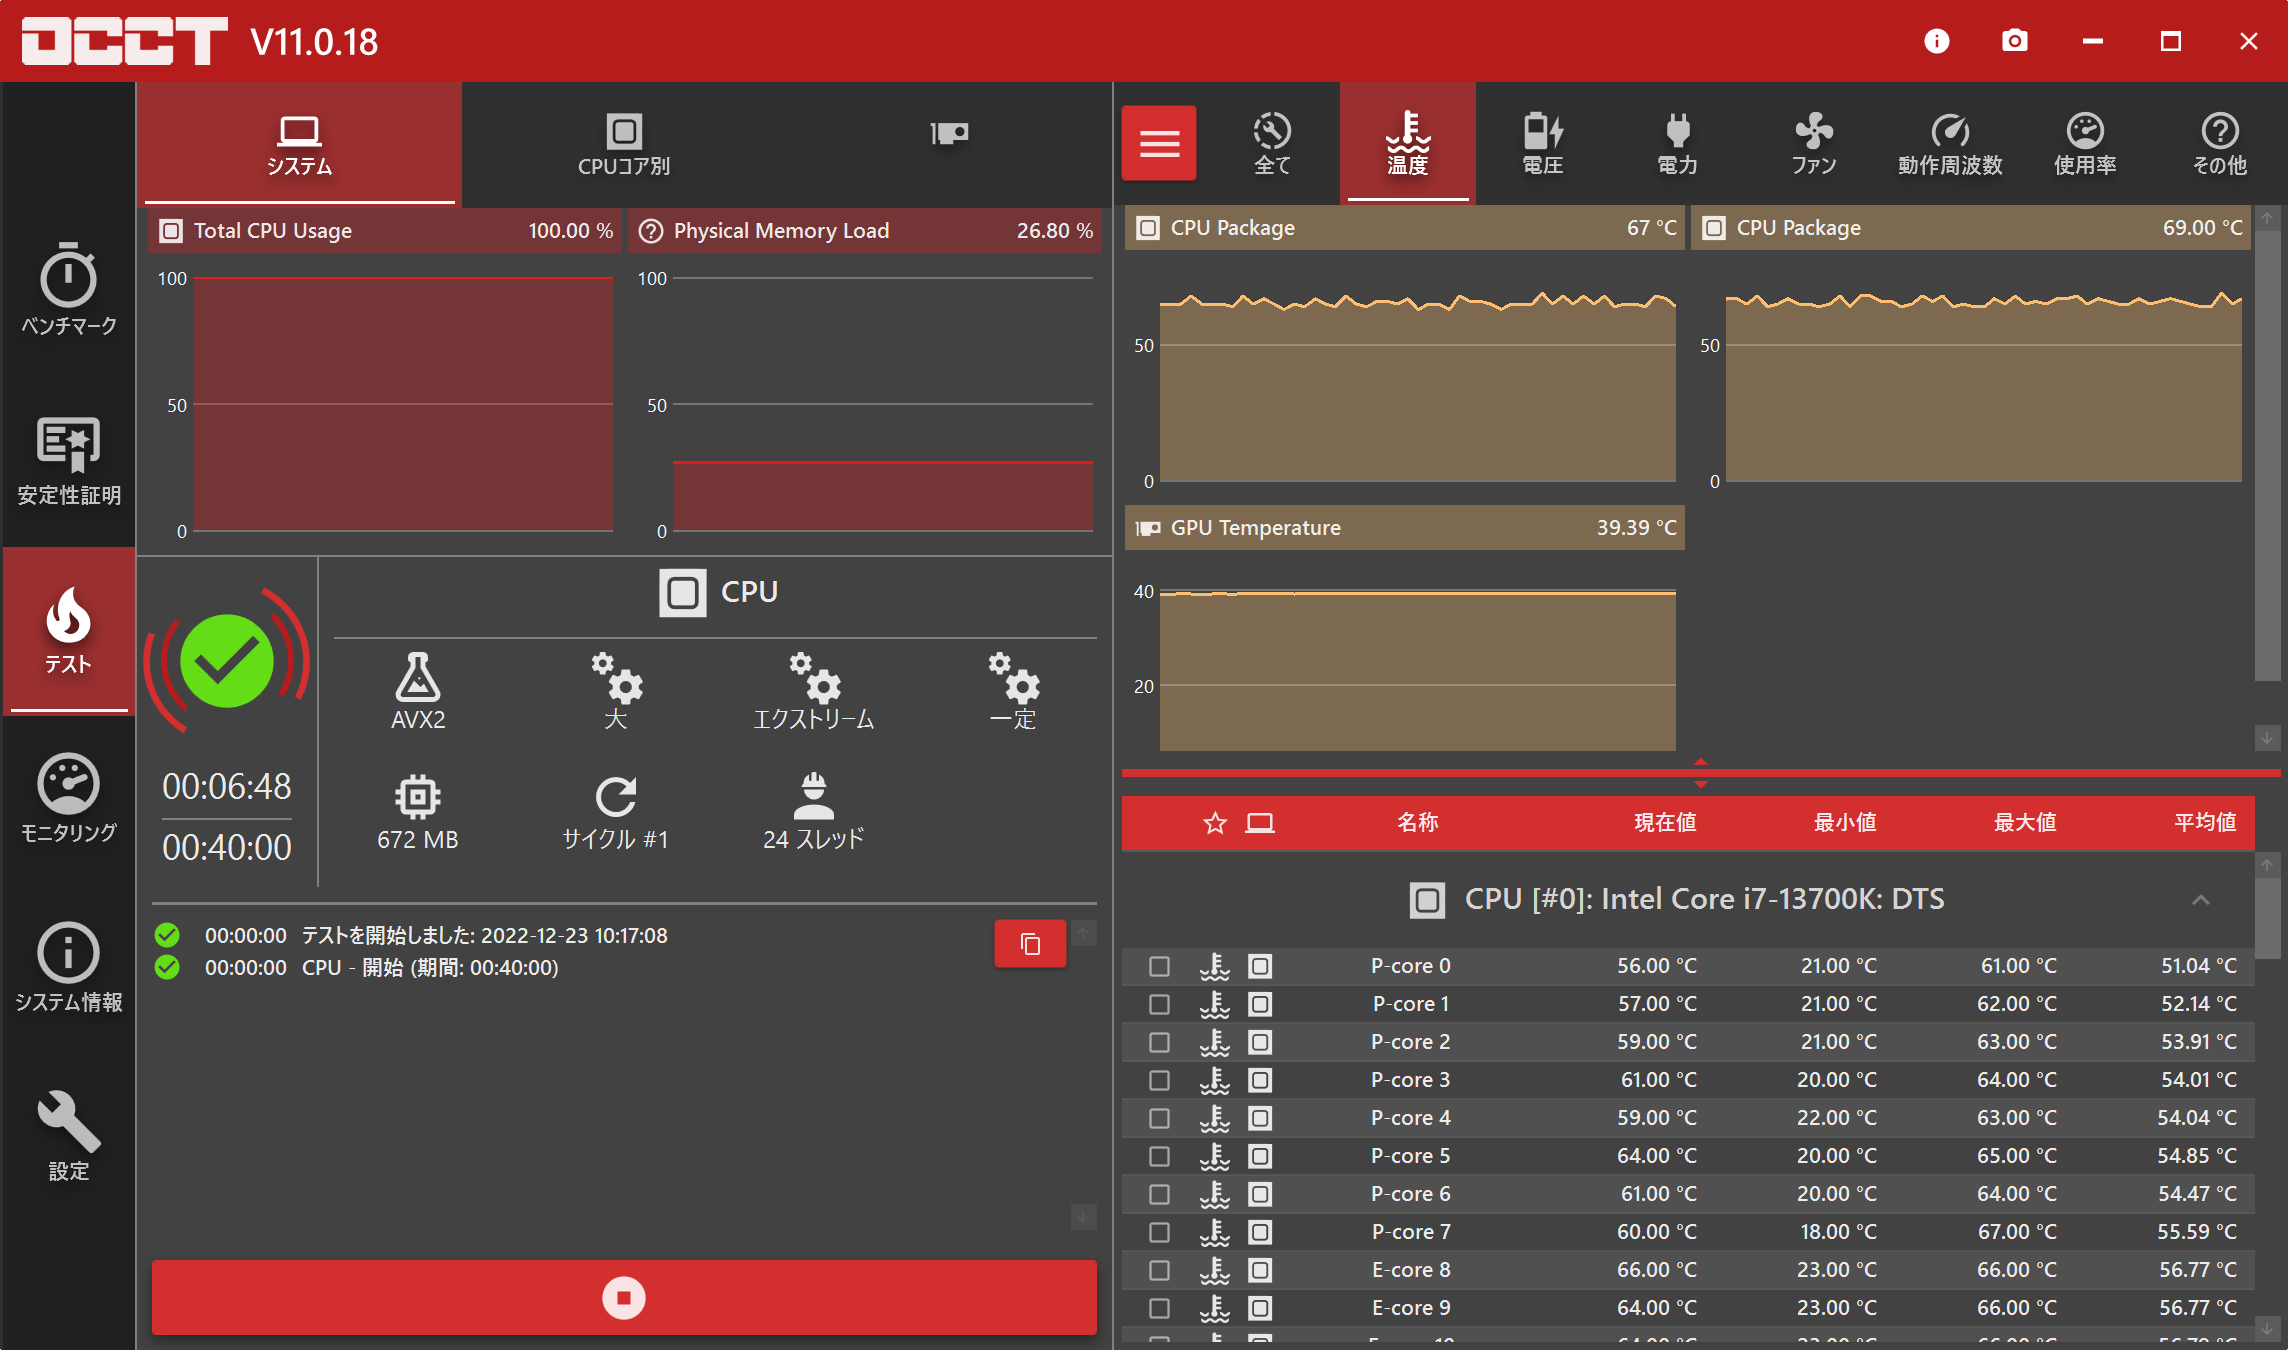The height and width of the screenshot is (1350, 2288).
Task: Select the 温度 temperature tab
Action: 1408,143
